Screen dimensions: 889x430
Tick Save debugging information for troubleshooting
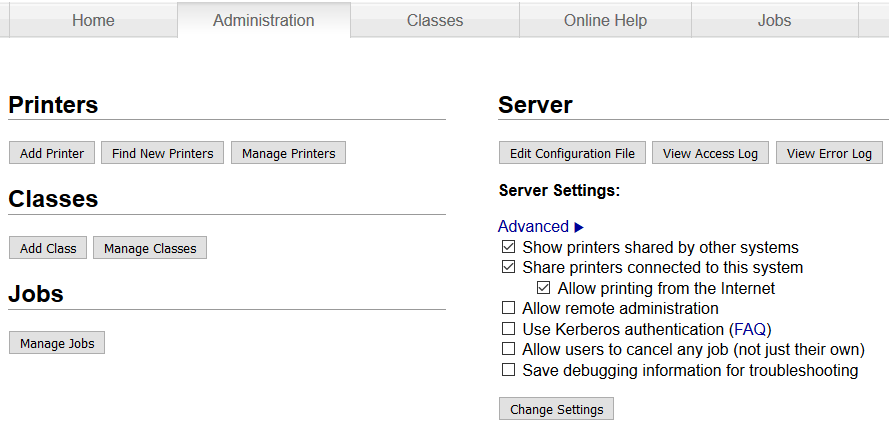click(x=509, y=370)
